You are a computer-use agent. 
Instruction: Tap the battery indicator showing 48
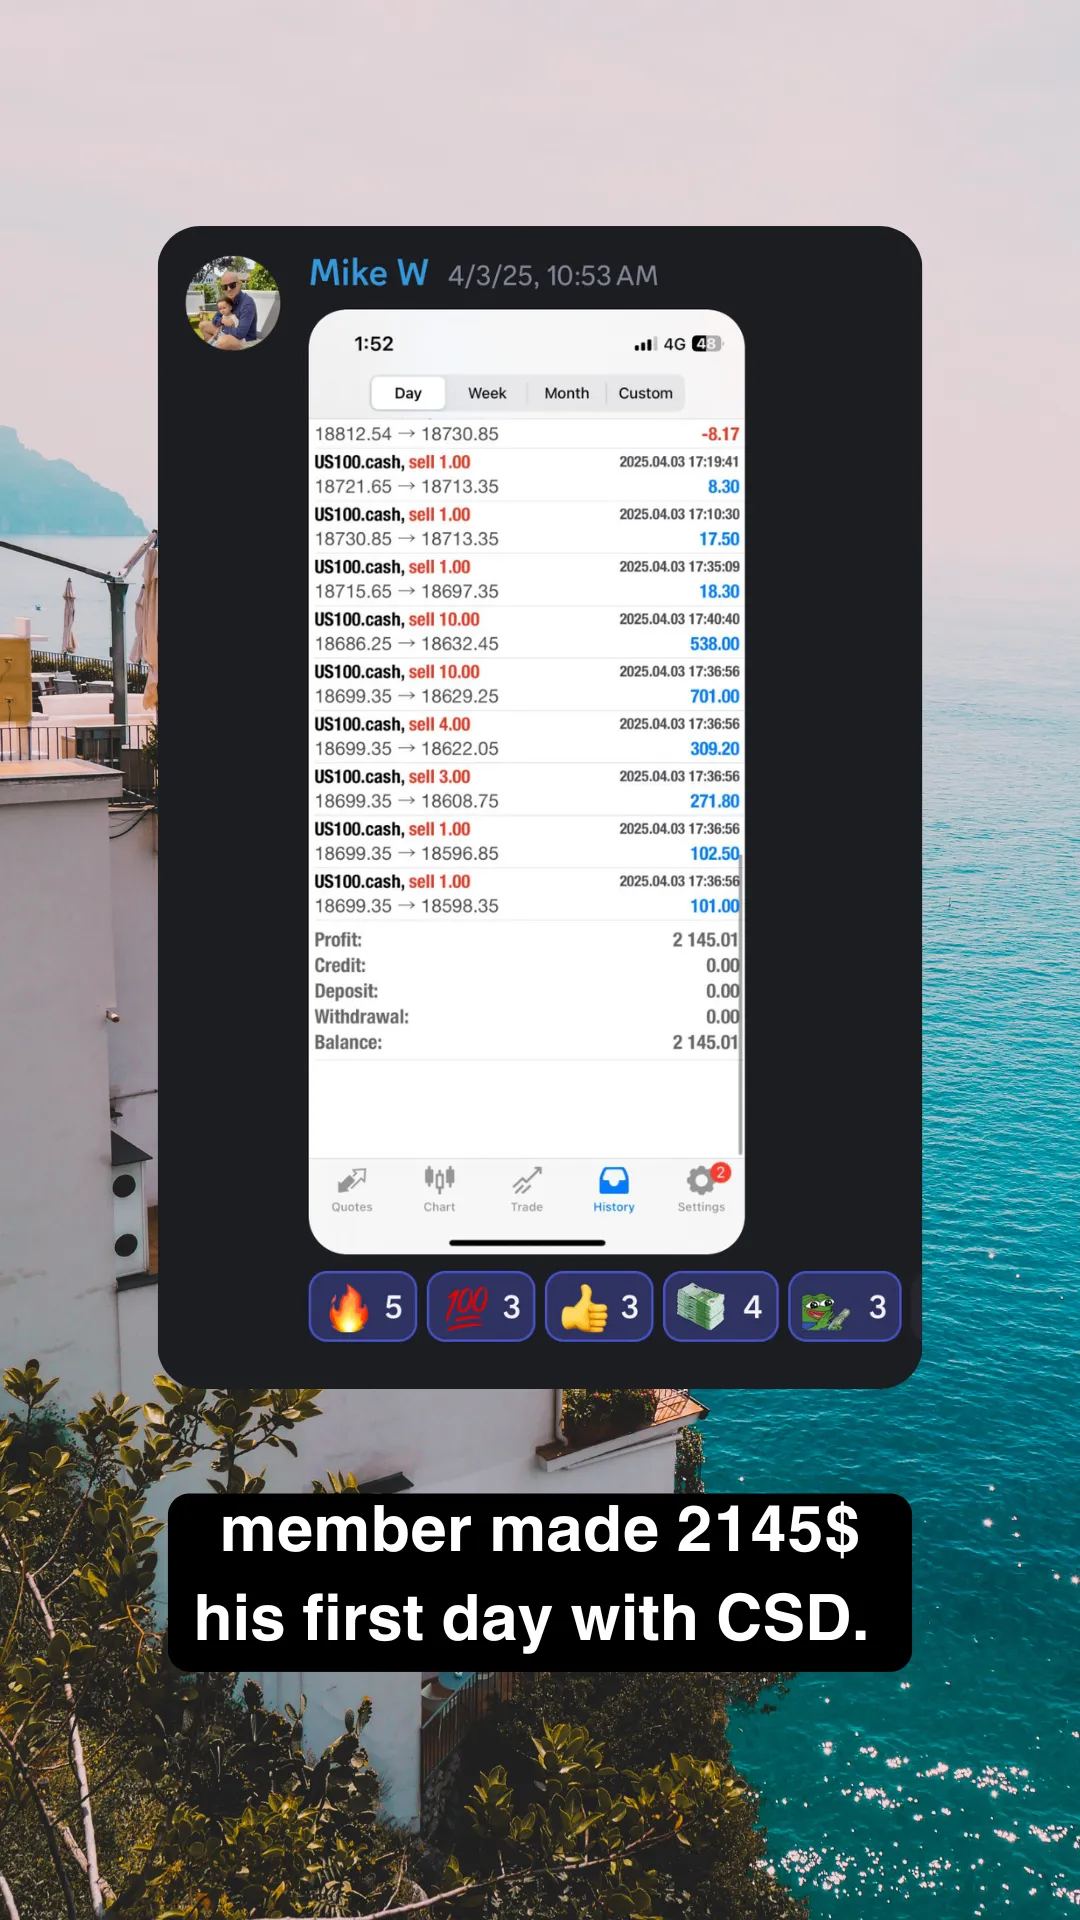(x=707, y=344)
